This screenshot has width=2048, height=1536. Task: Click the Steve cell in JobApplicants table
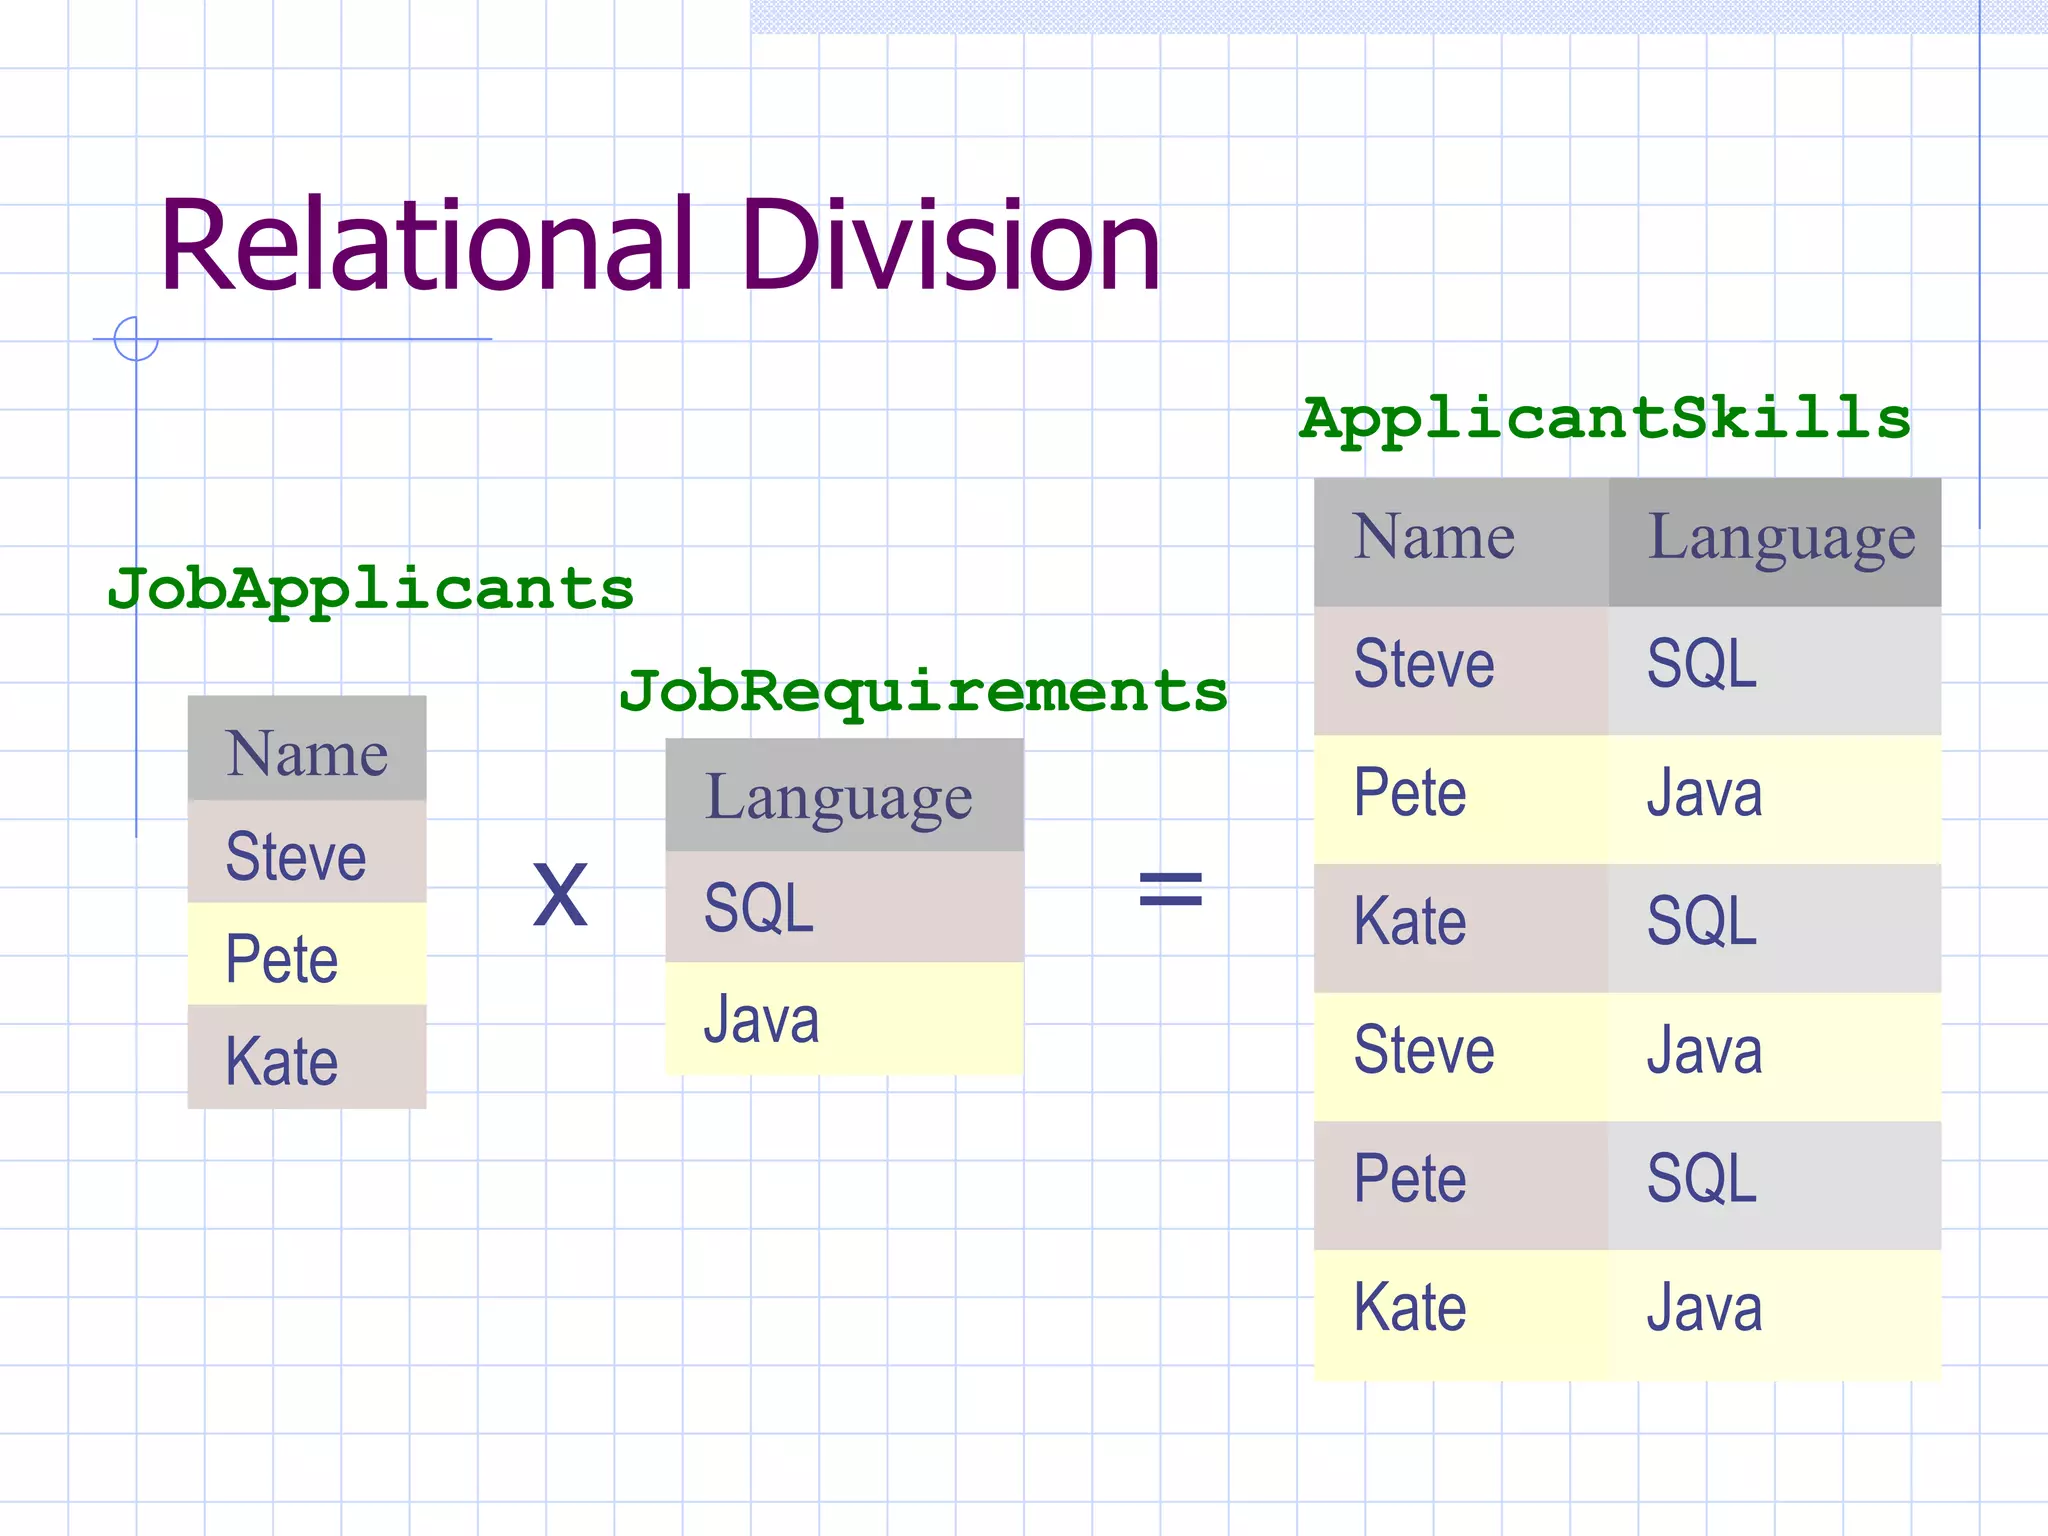click(x=307, y=851)
